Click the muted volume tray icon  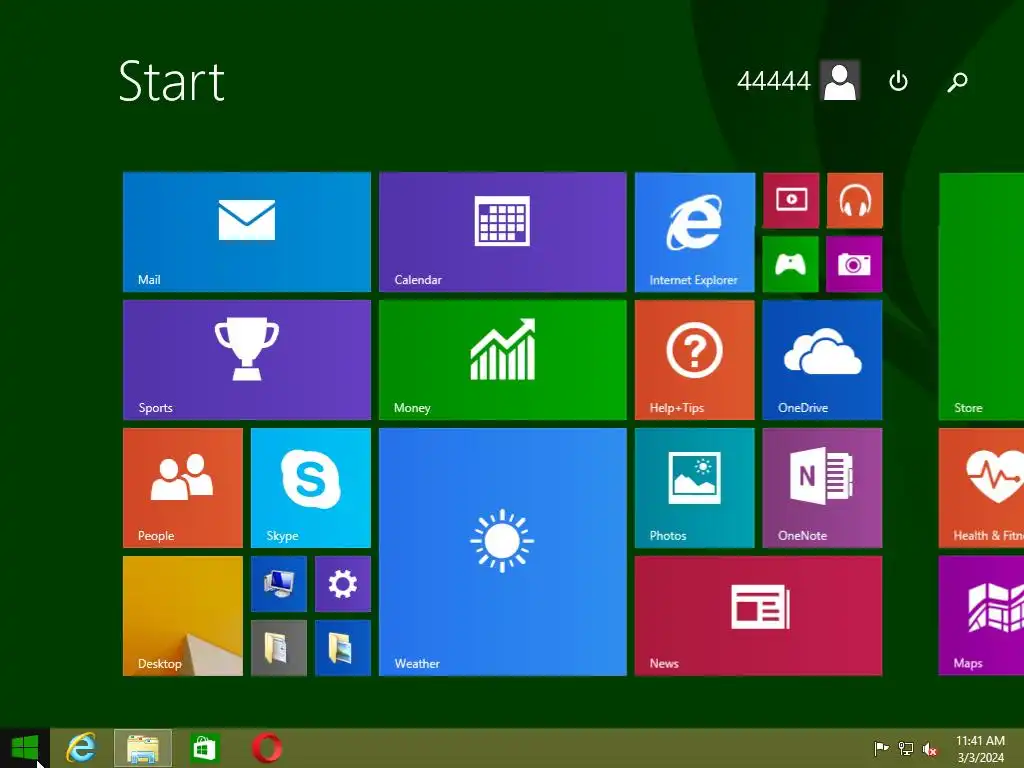[930, 749]
